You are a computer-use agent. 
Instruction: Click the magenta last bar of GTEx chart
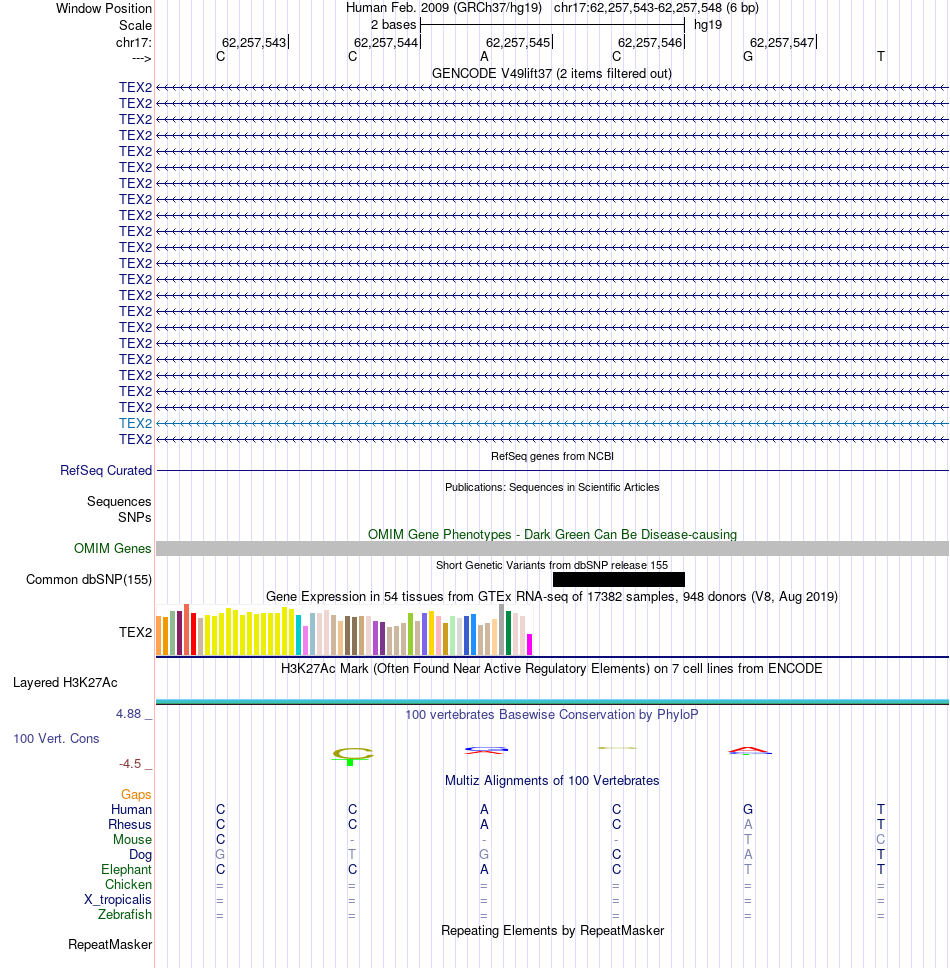(529, 644)
